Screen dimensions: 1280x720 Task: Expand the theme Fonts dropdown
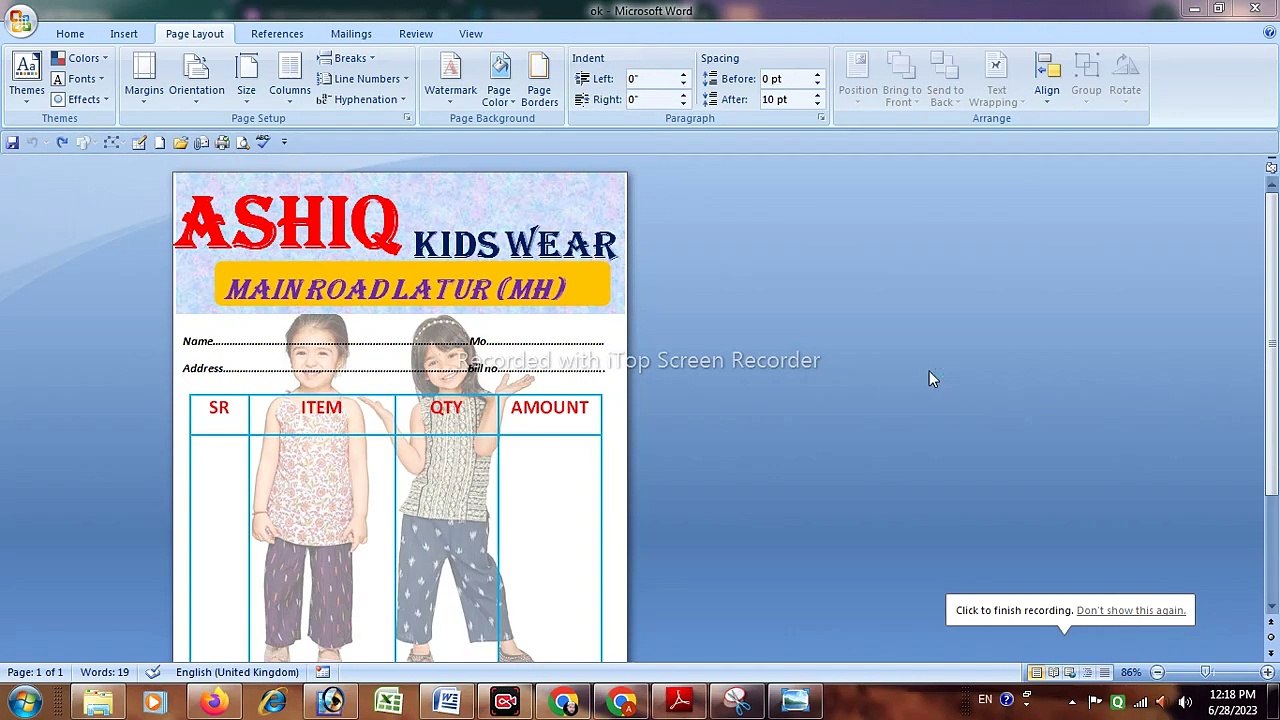tap(78, 79)
